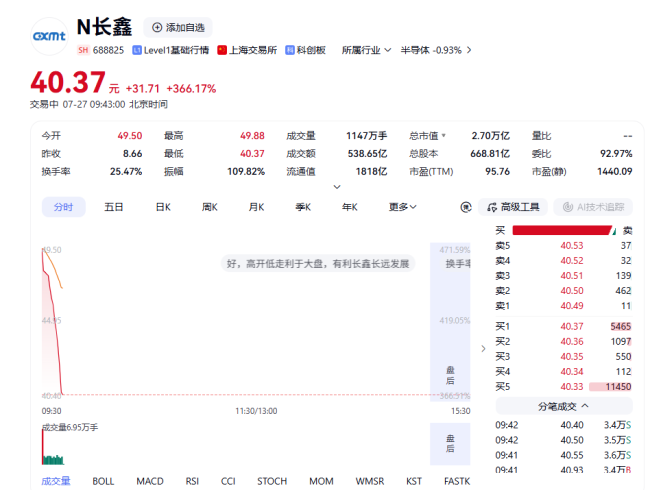Open AI技术追踪 button

tap(593, 207)
